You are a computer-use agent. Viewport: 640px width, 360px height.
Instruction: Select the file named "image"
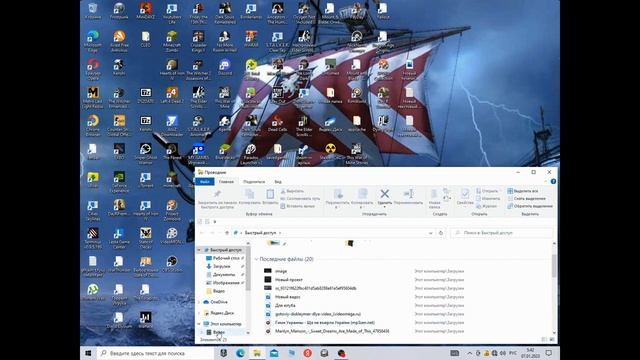click(x=281, y=271)
